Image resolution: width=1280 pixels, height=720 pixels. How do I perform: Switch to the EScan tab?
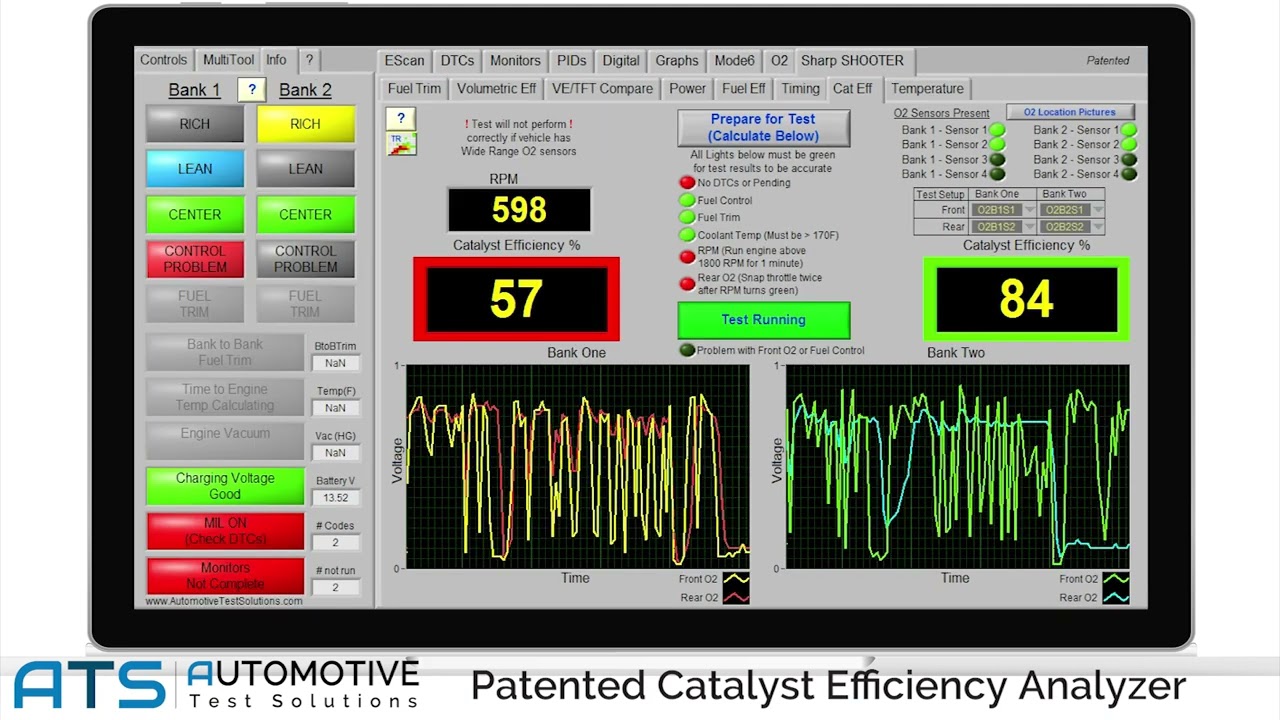pos(405,61)
